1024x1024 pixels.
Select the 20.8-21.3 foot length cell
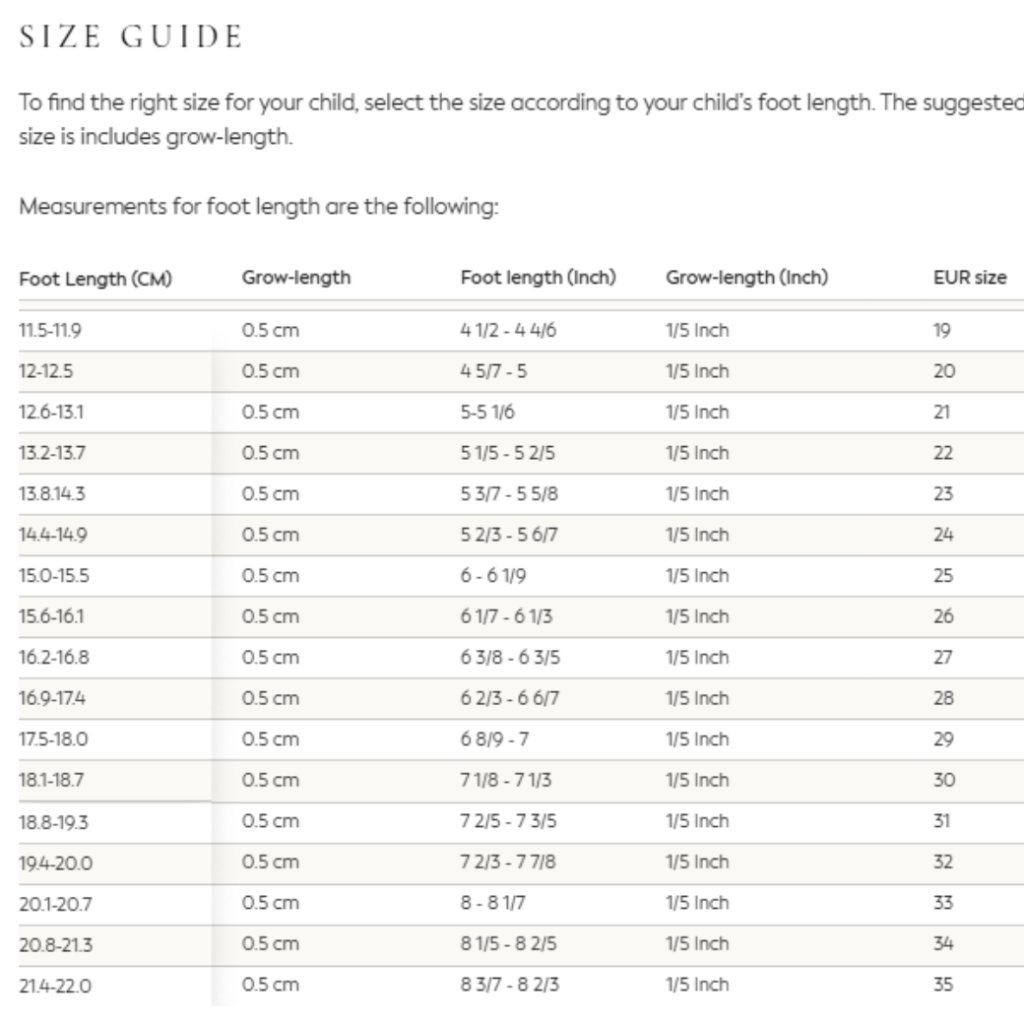[56, 945]
